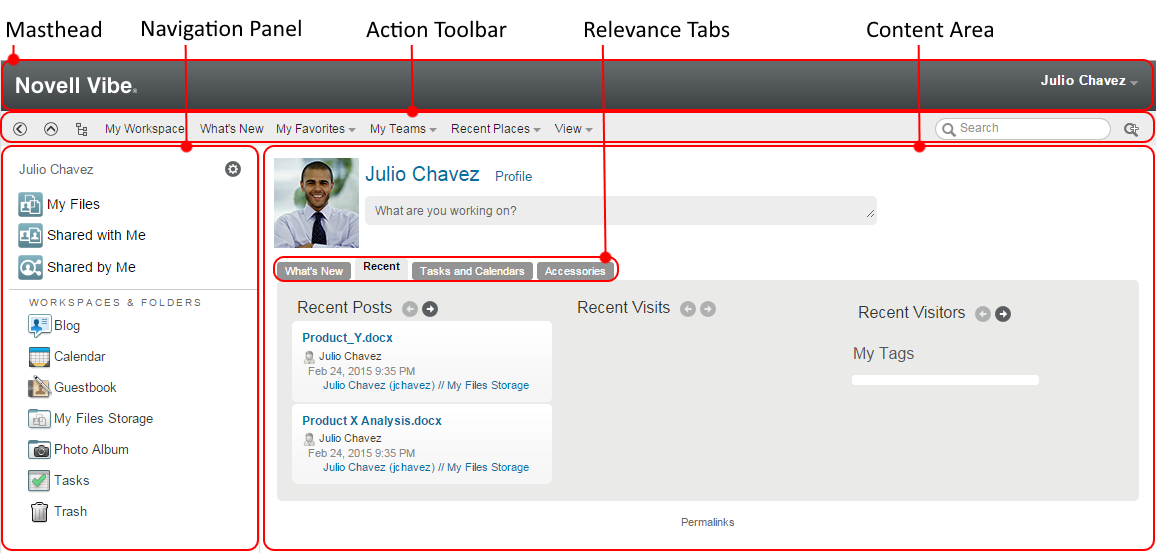Open My Files Storage path under Product_Y.docx
Image resolution: width=1156 pixels, height=553 pixels.
[426, 386]
